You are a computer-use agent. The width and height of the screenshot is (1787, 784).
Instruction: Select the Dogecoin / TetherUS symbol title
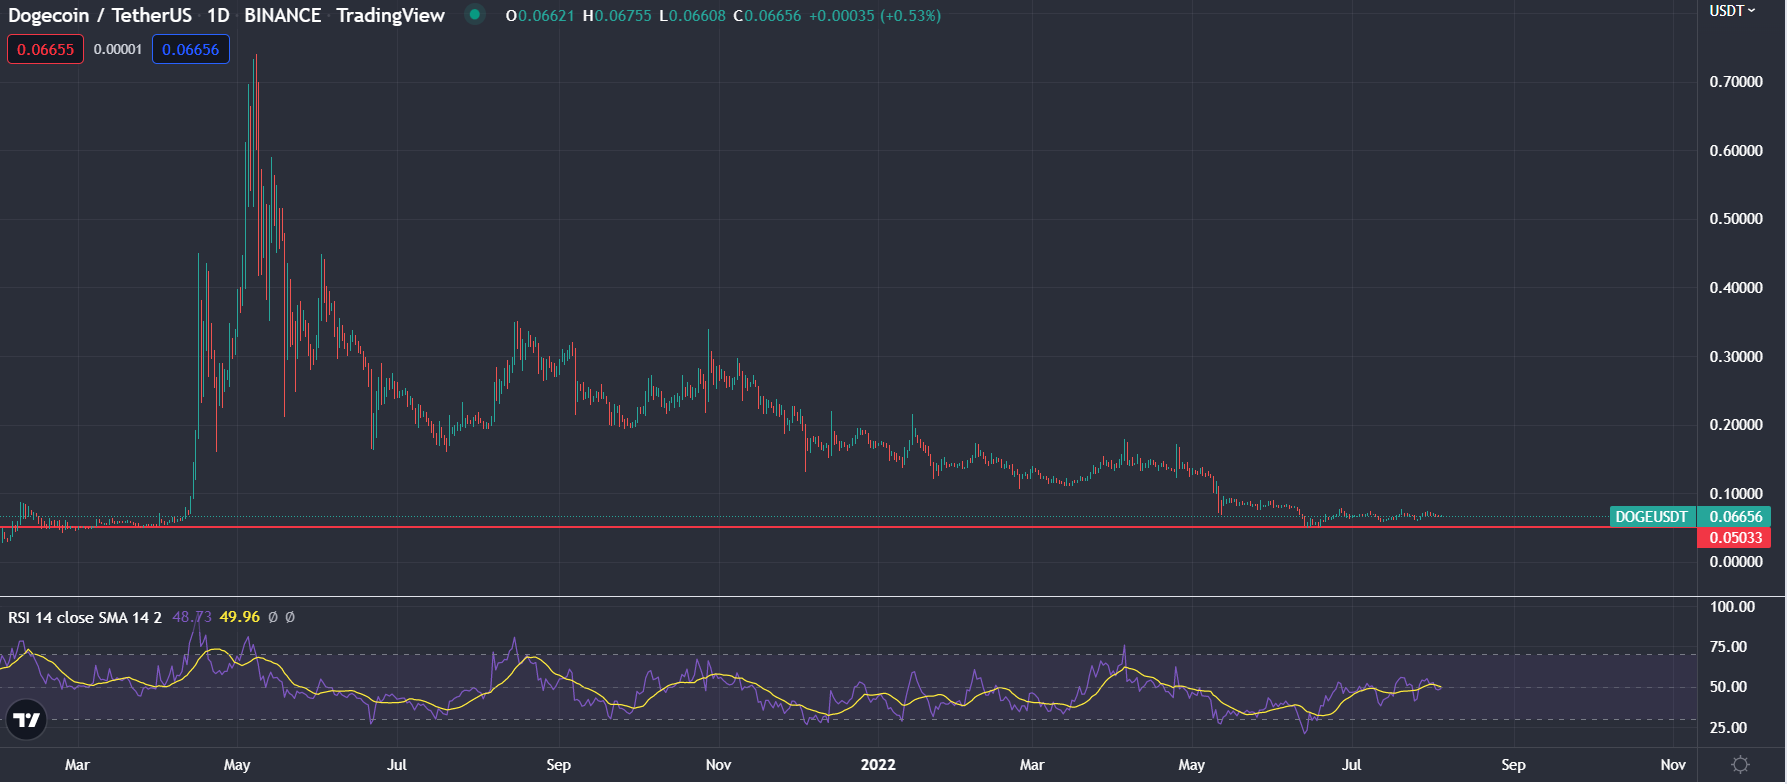click(x=100, y=15)
